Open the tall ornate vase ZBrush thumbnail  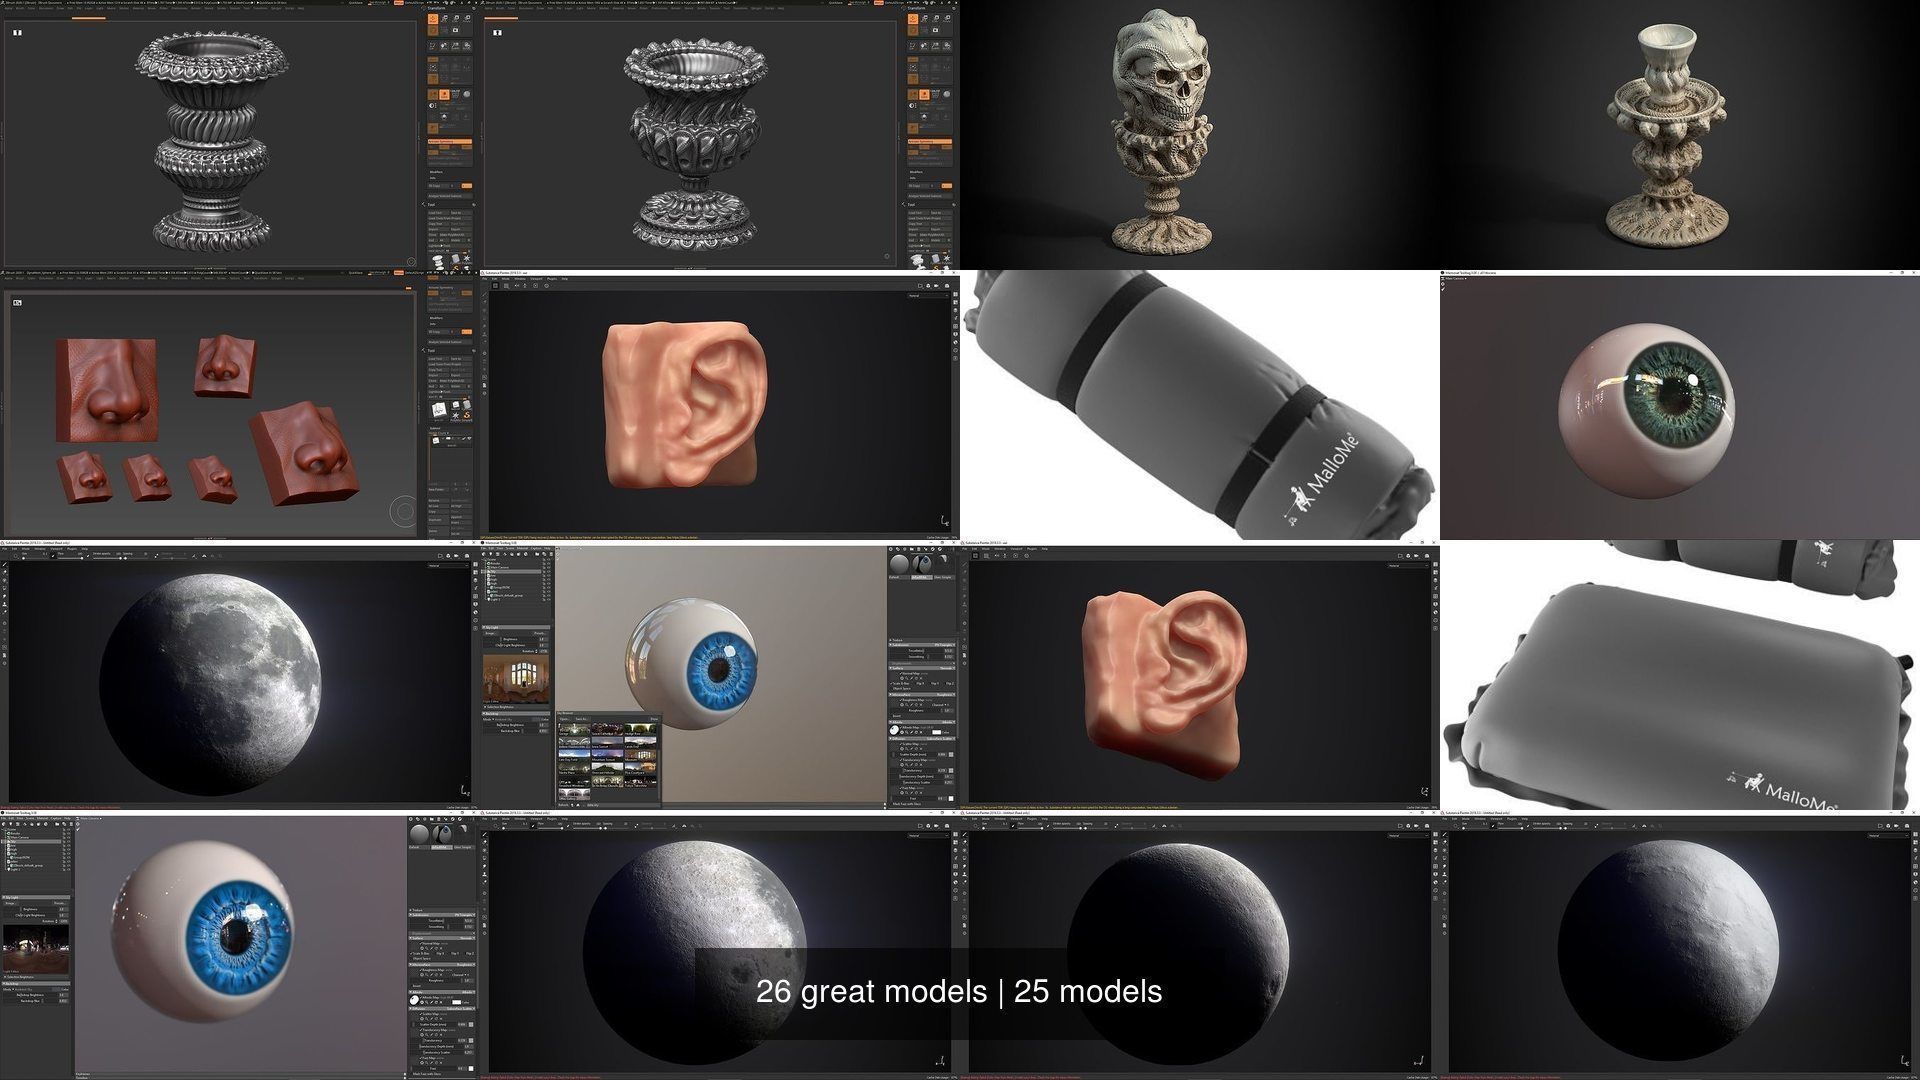pyautogui.click(x=240, y=135)
